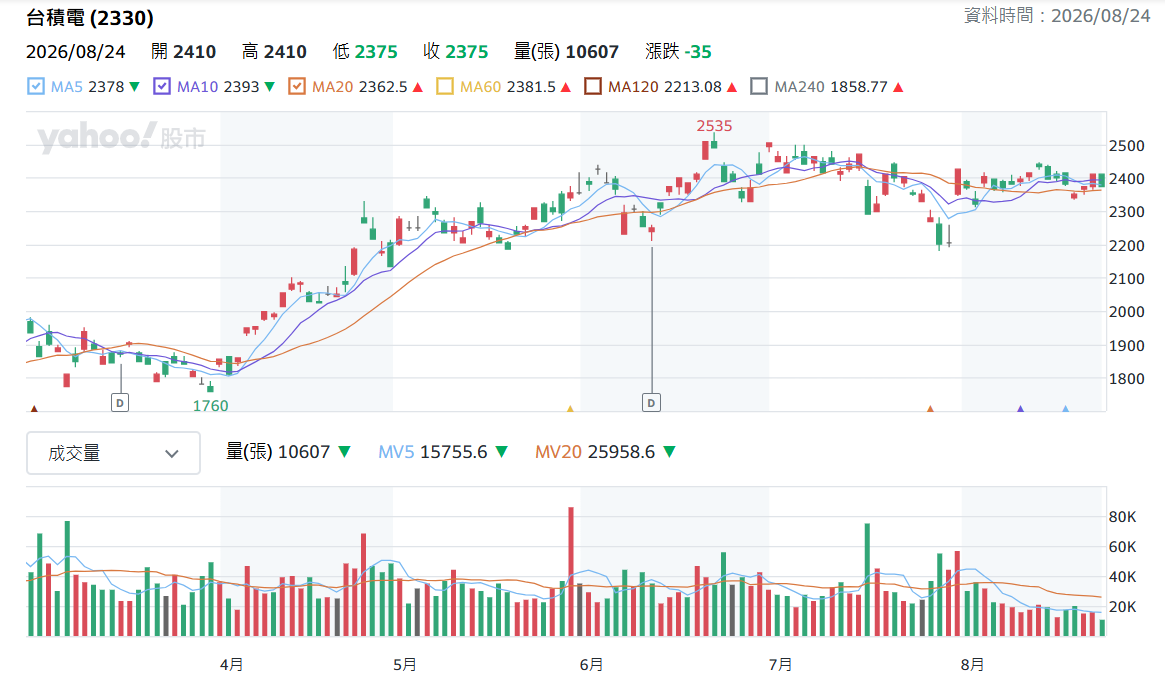Screen dimensions: 1165x692
Task: Click the 4月 date axis label
Action: 232,664
